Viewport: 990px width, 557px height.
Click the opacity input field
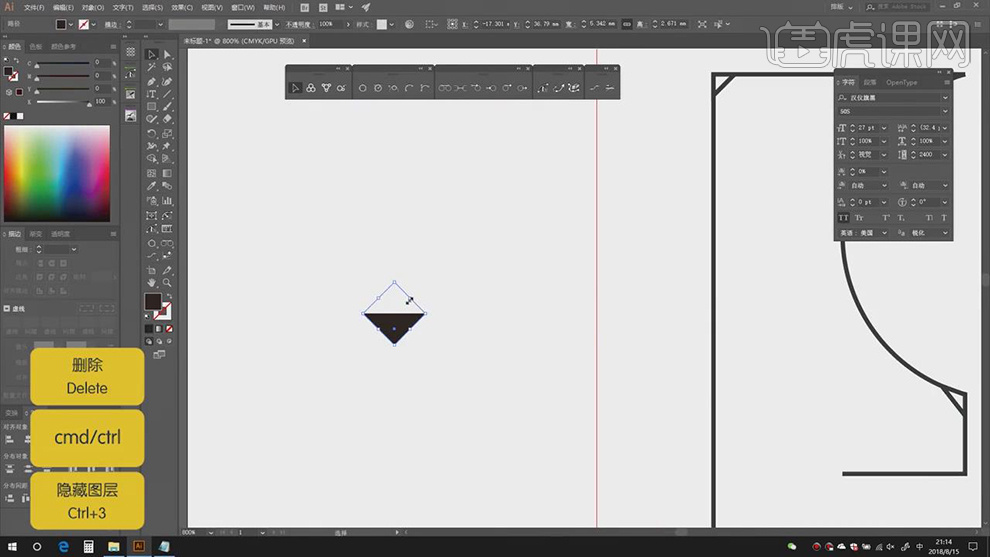pos(325,24)
